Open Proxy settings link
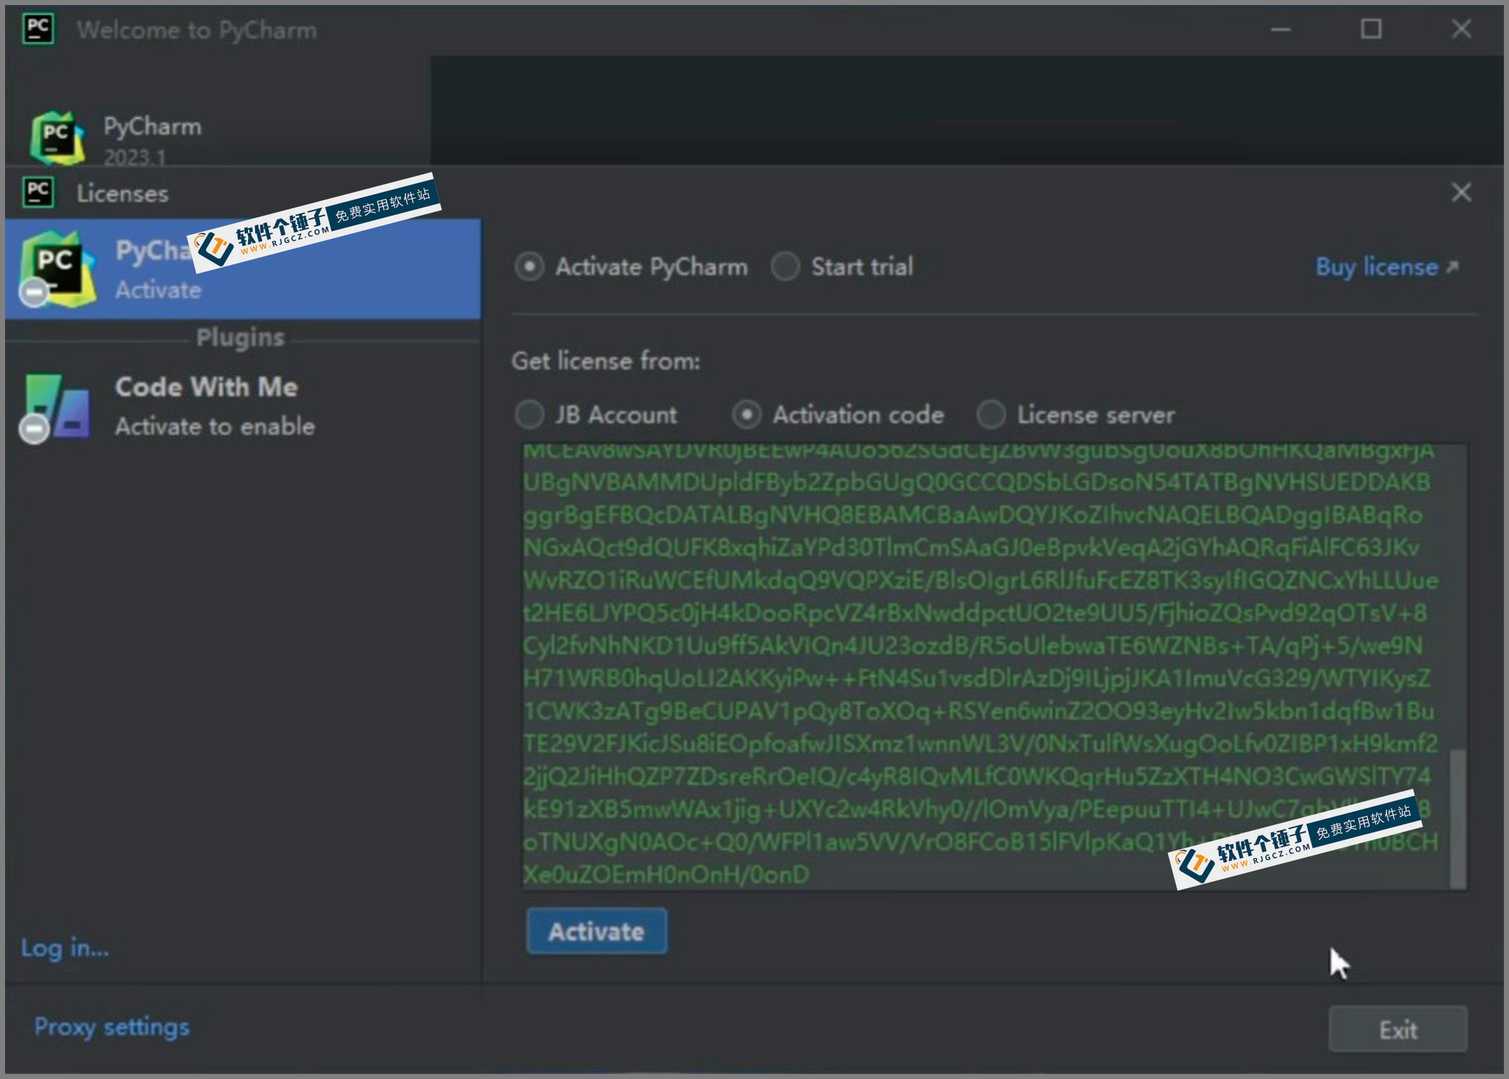1509x1079 pixels. coord(112,1027)
